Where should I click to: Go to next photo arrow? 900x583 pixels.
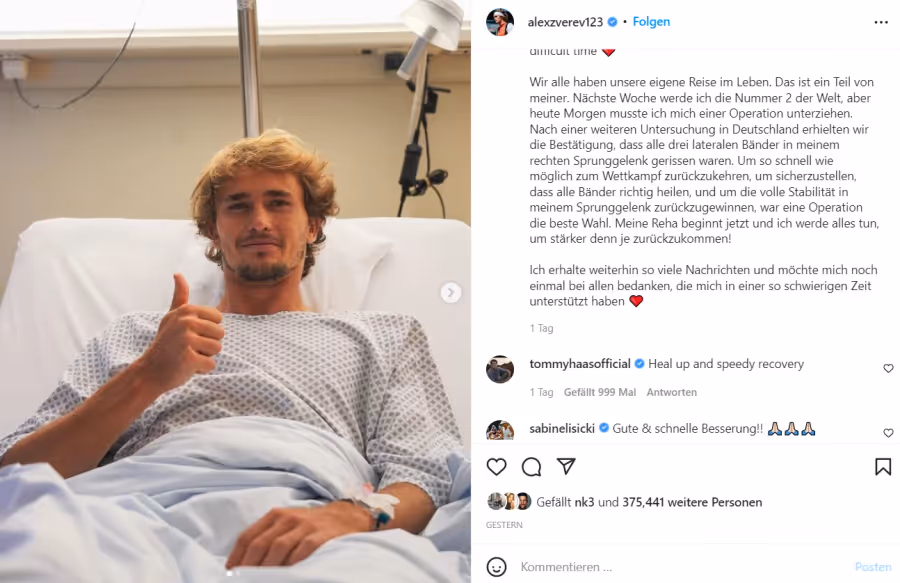pyautogui.click(x=451, y=293)
